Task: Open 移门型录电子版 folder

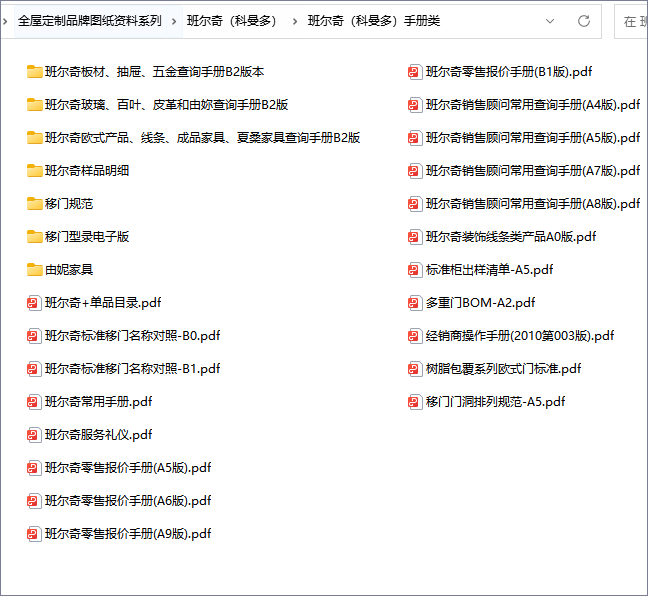Action: (87, 237)
